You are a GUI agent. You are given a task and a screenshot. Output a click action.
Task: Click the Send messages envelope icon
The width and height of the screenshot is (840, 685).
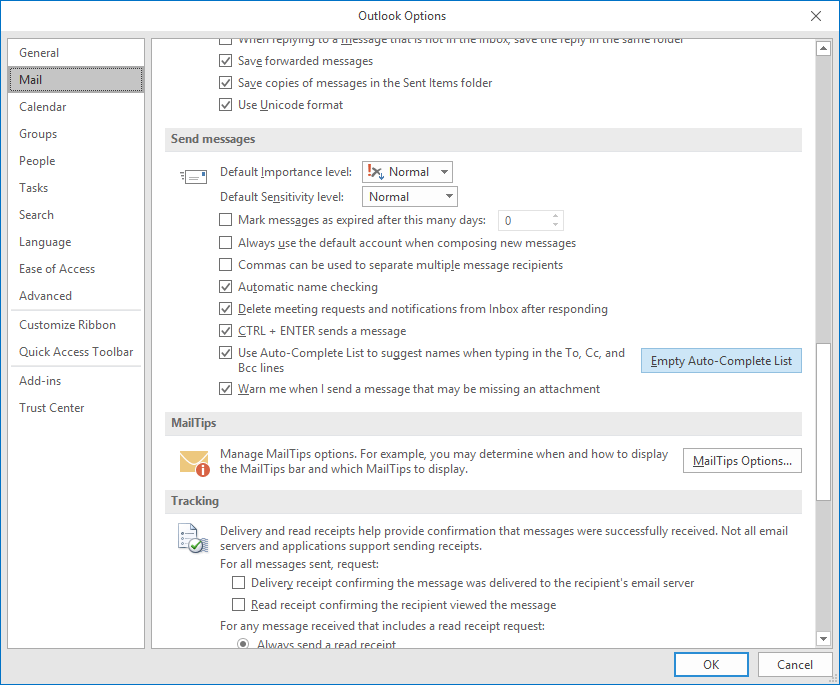193,177
